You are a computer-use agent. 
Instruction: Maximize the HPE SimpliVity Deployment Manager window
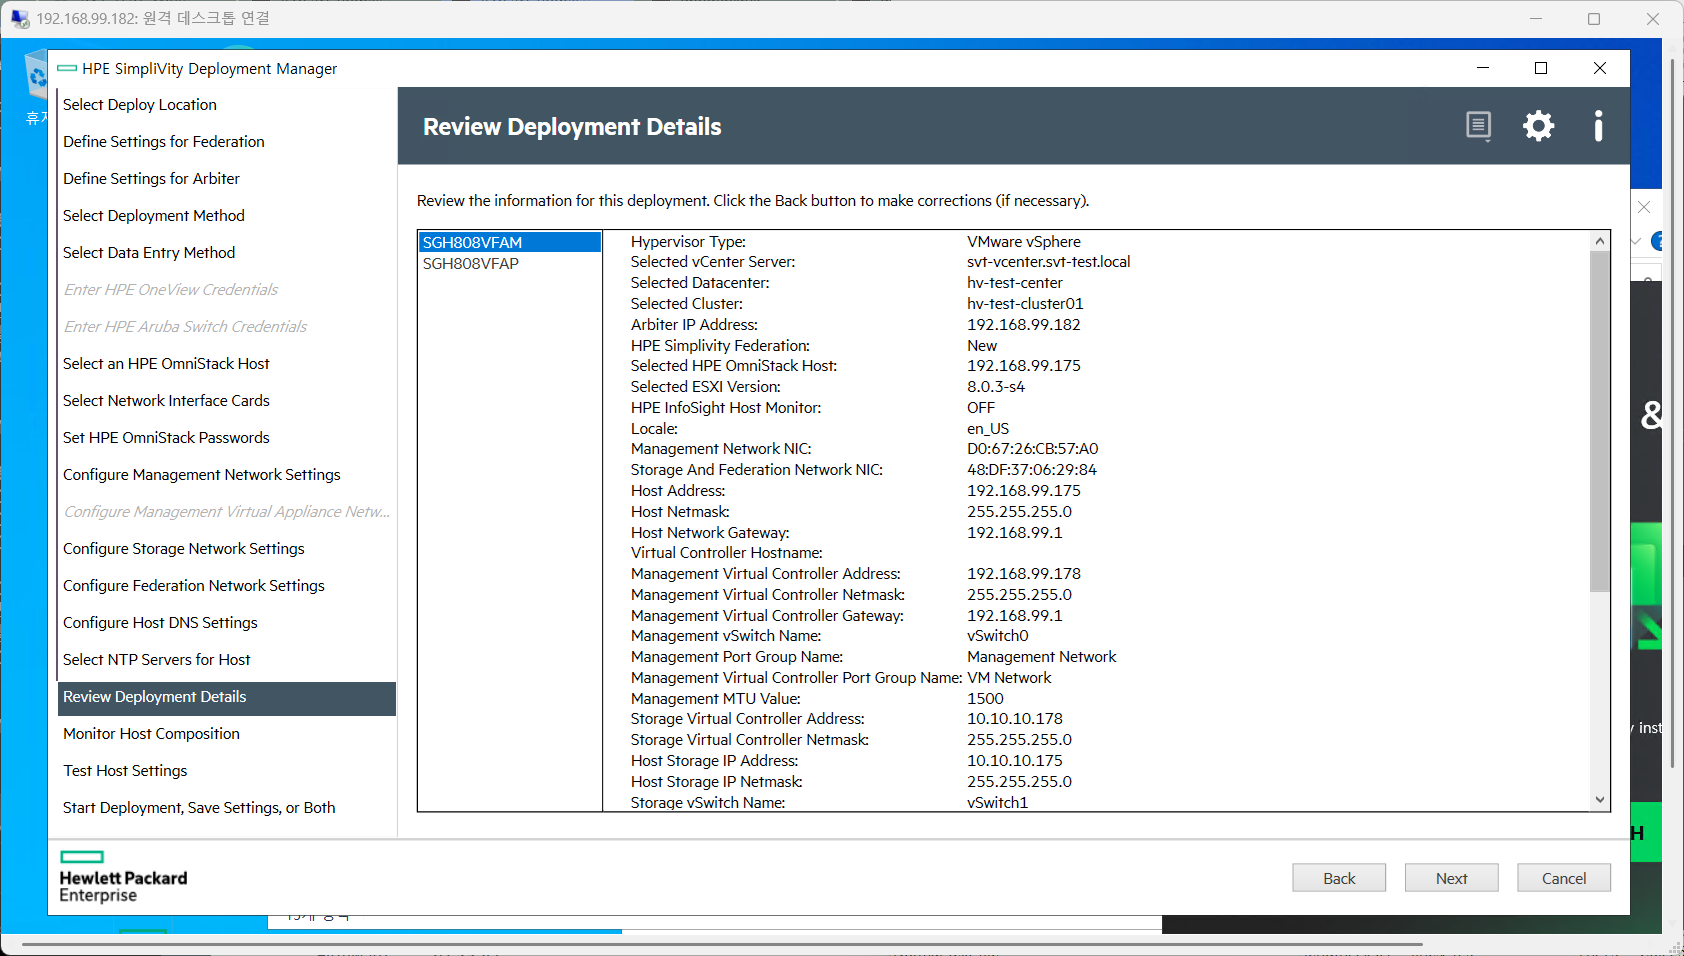point(1541,68)
